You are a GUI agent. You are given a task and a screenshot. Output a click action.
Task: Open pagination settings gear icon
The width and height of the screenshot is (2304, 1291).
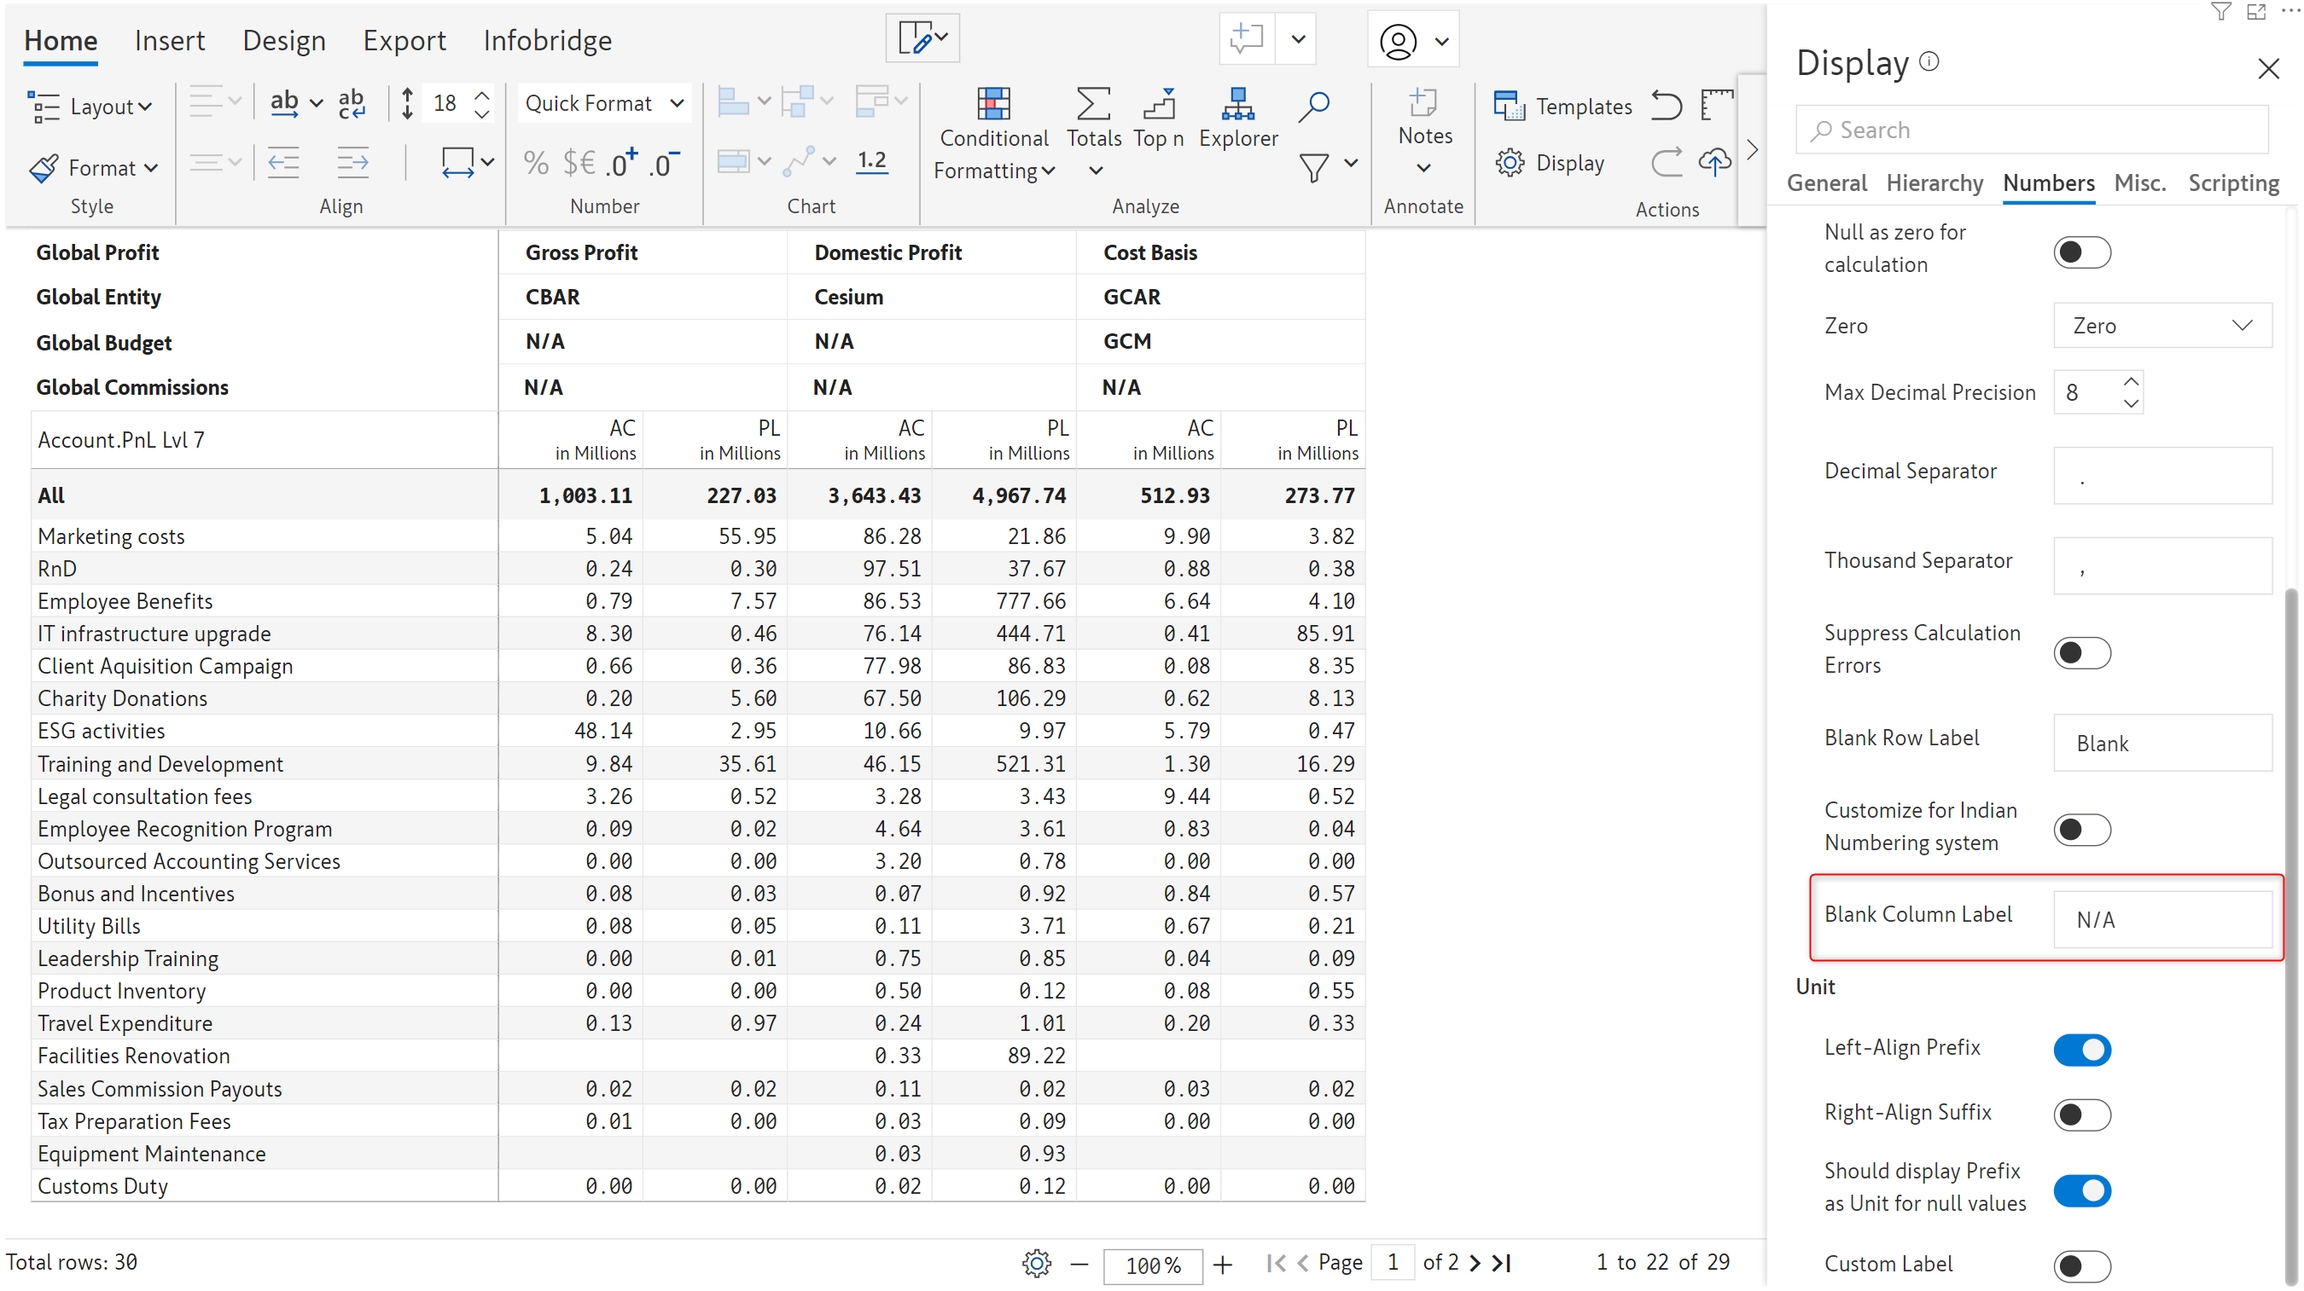point(1037,1264)
